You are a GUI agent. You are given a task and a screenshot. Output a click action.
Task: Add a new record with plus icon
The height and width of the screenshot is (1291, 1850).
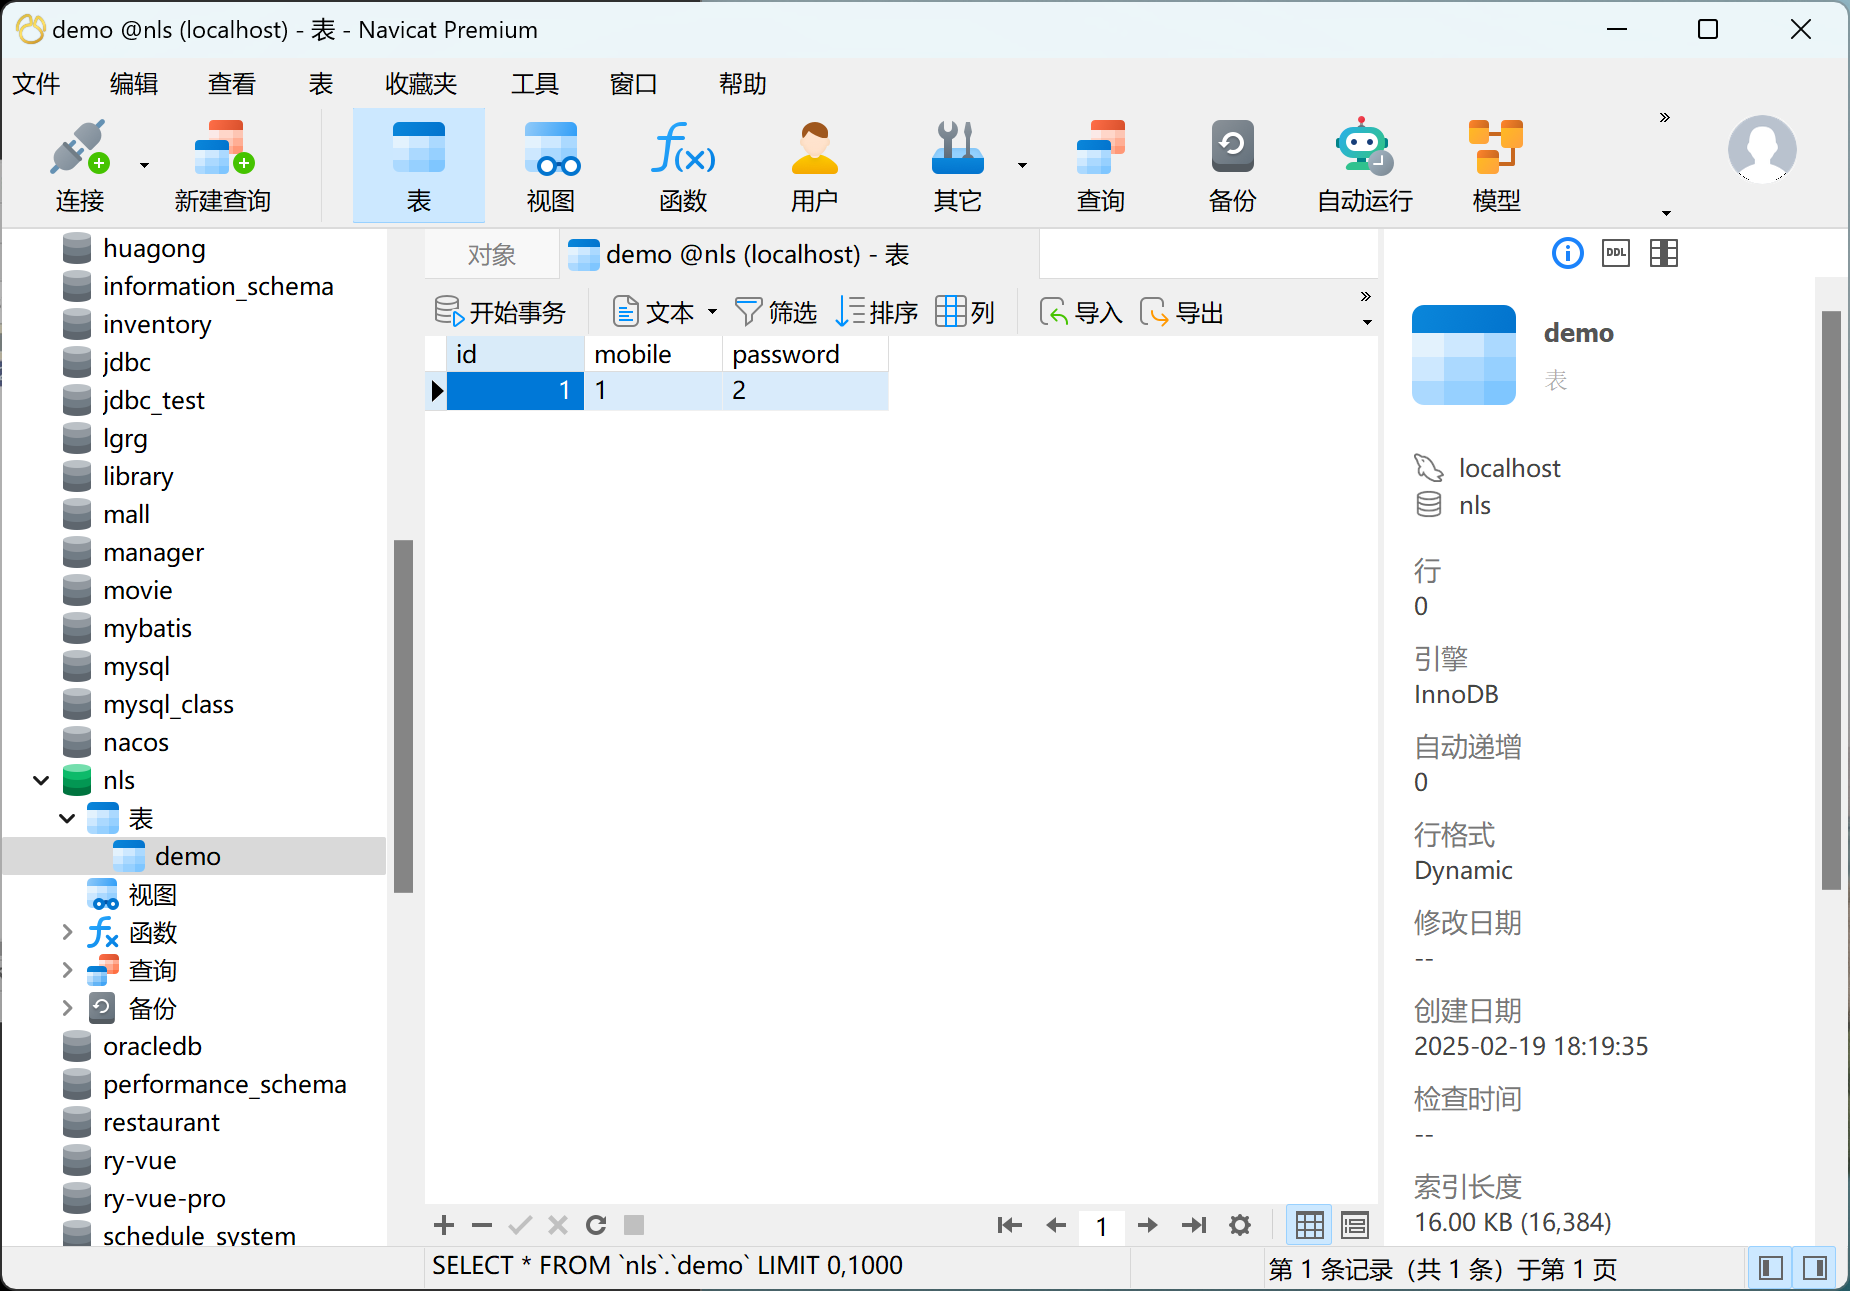click(444, 1225)
